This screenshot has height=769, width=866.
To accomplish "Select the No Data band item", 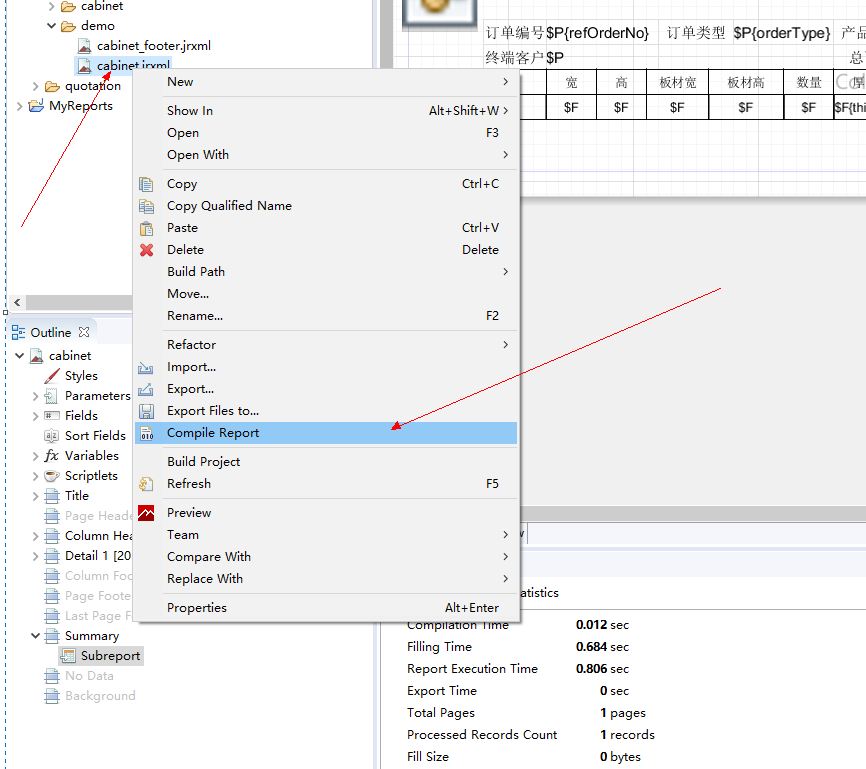I will click(x=89, y=676).
